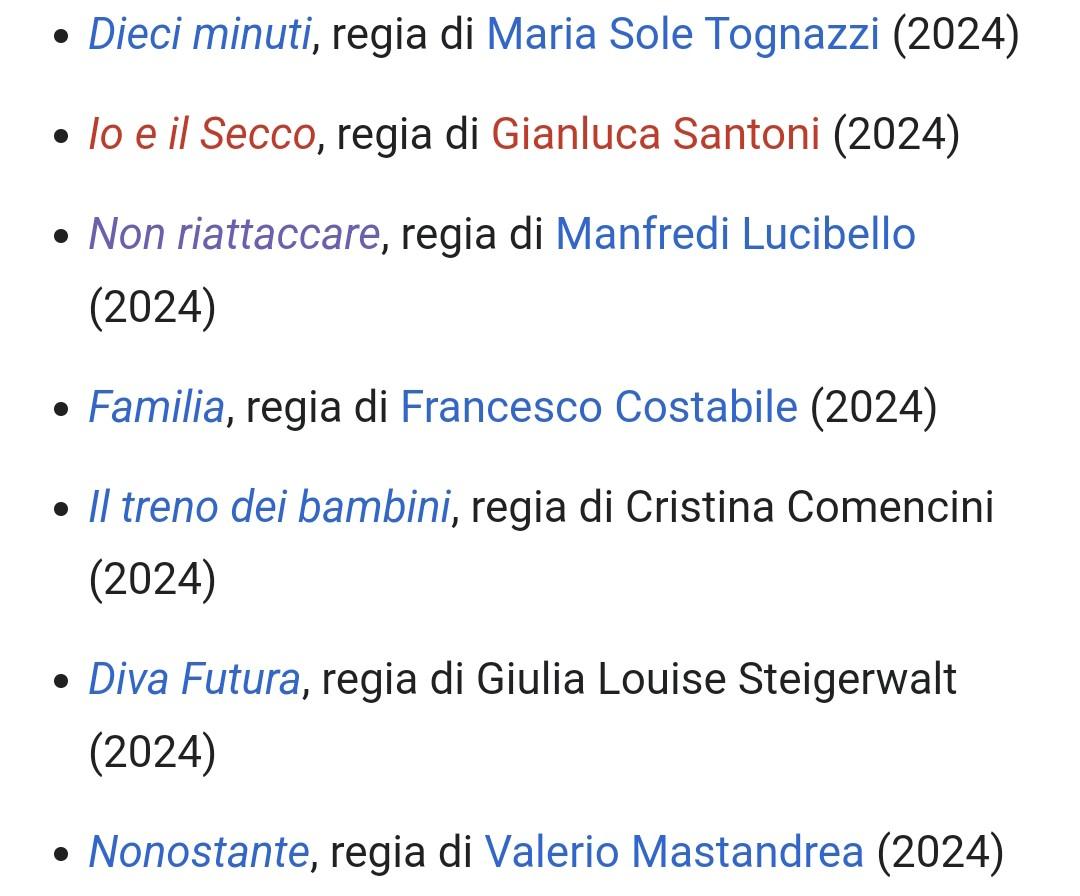Go to Manfredi Lucibello's page
Viewport: 1080px width, 896px height.
tap(735, 233)
